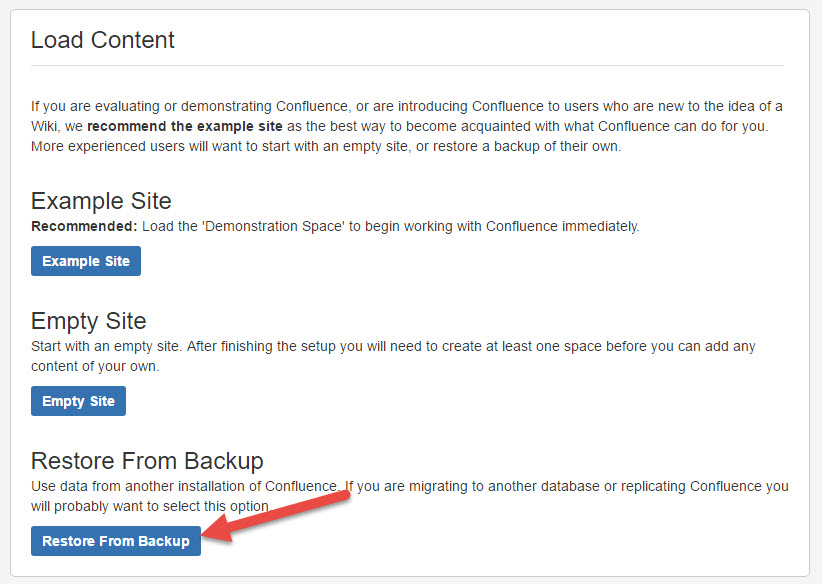
Task: Click the Empty Site section heading
Action: coord(89,321)
